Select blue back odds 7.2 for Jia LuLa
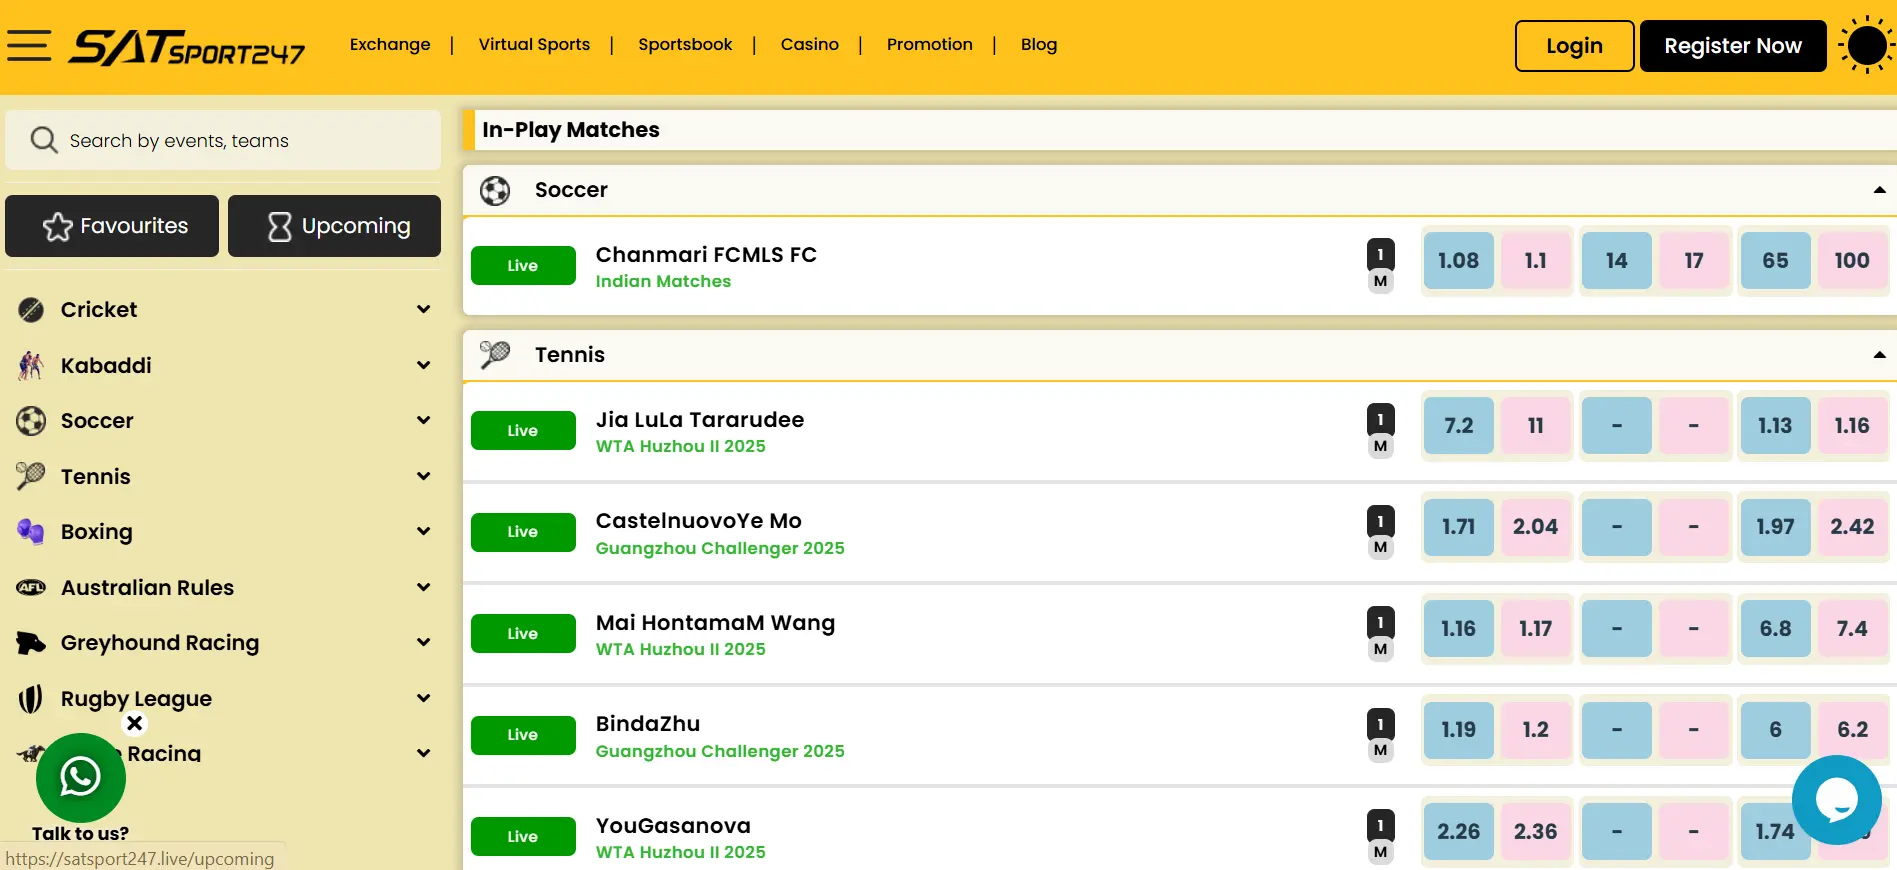The width and height of the screenshot is (1897, 870). 1458,426
